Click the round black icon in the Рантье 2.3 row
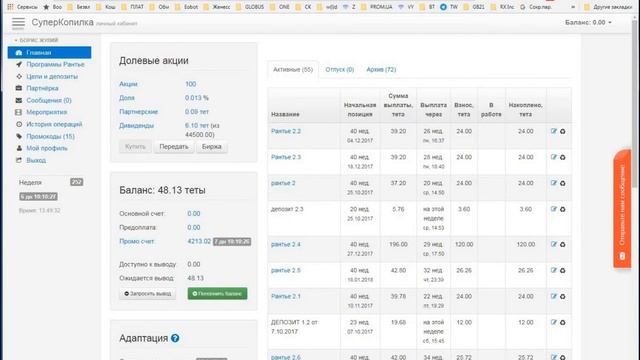The height and width of the screenshot is (360, 640). pos(562,158)
